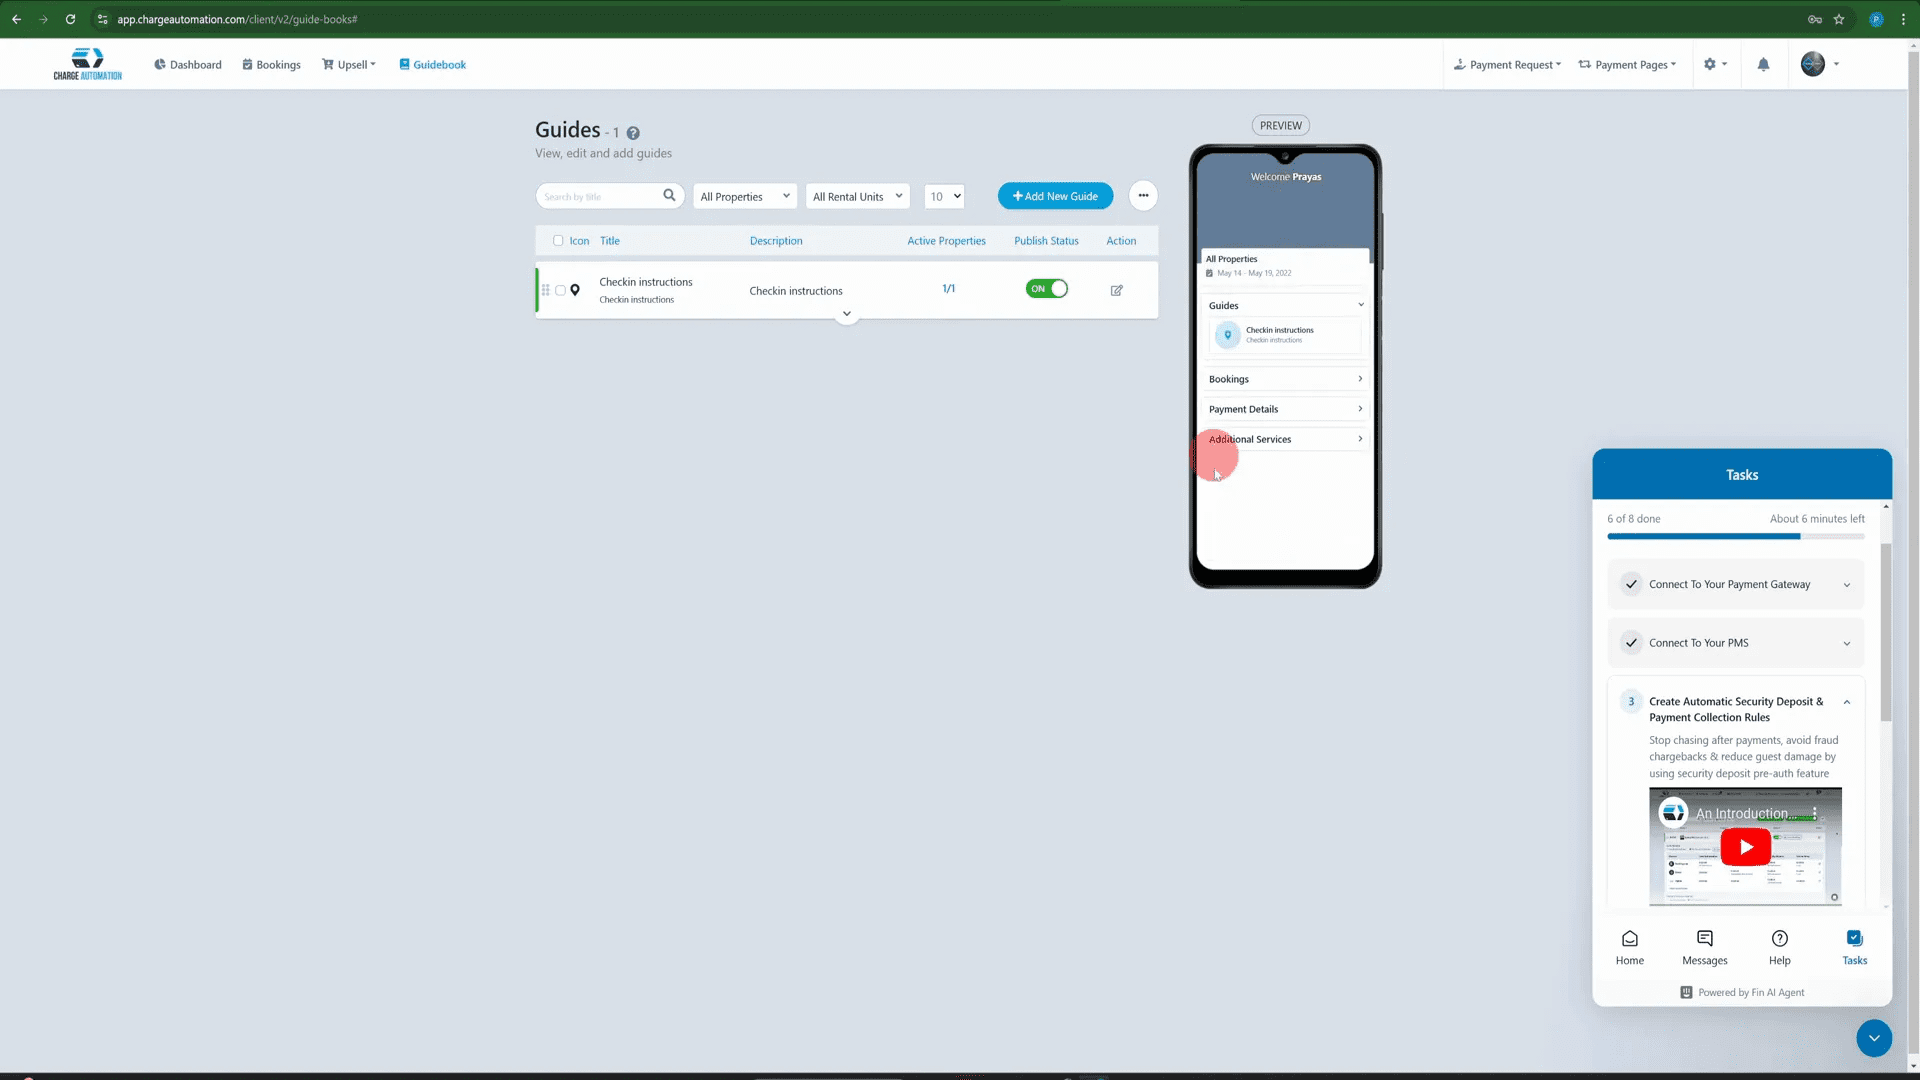Check the Checkin instructions row checkbox
The width and height of the screenshot is (1920, 1080).
(x=561, y=291)
